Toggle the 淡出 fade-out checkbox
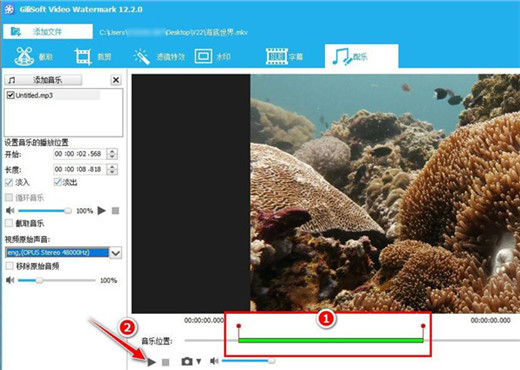This screenshot has width=520, height=370. tap(58, 182)
